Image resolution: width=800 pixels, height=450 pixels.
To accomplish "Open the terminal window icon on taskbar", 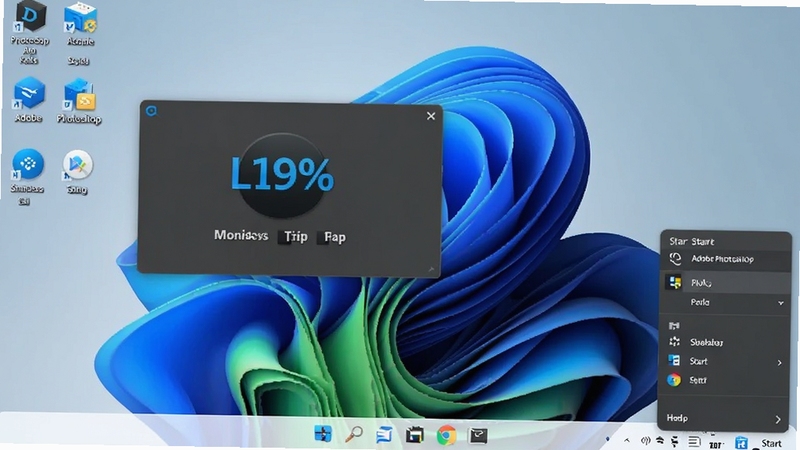I will pyautogui.click(x=478, y=435).
